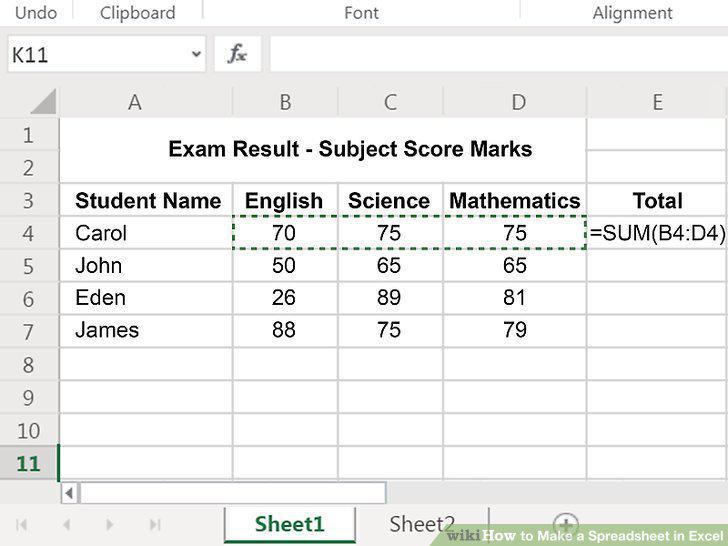
Task: Click James's Science score 75
Action: coord(390,332)
